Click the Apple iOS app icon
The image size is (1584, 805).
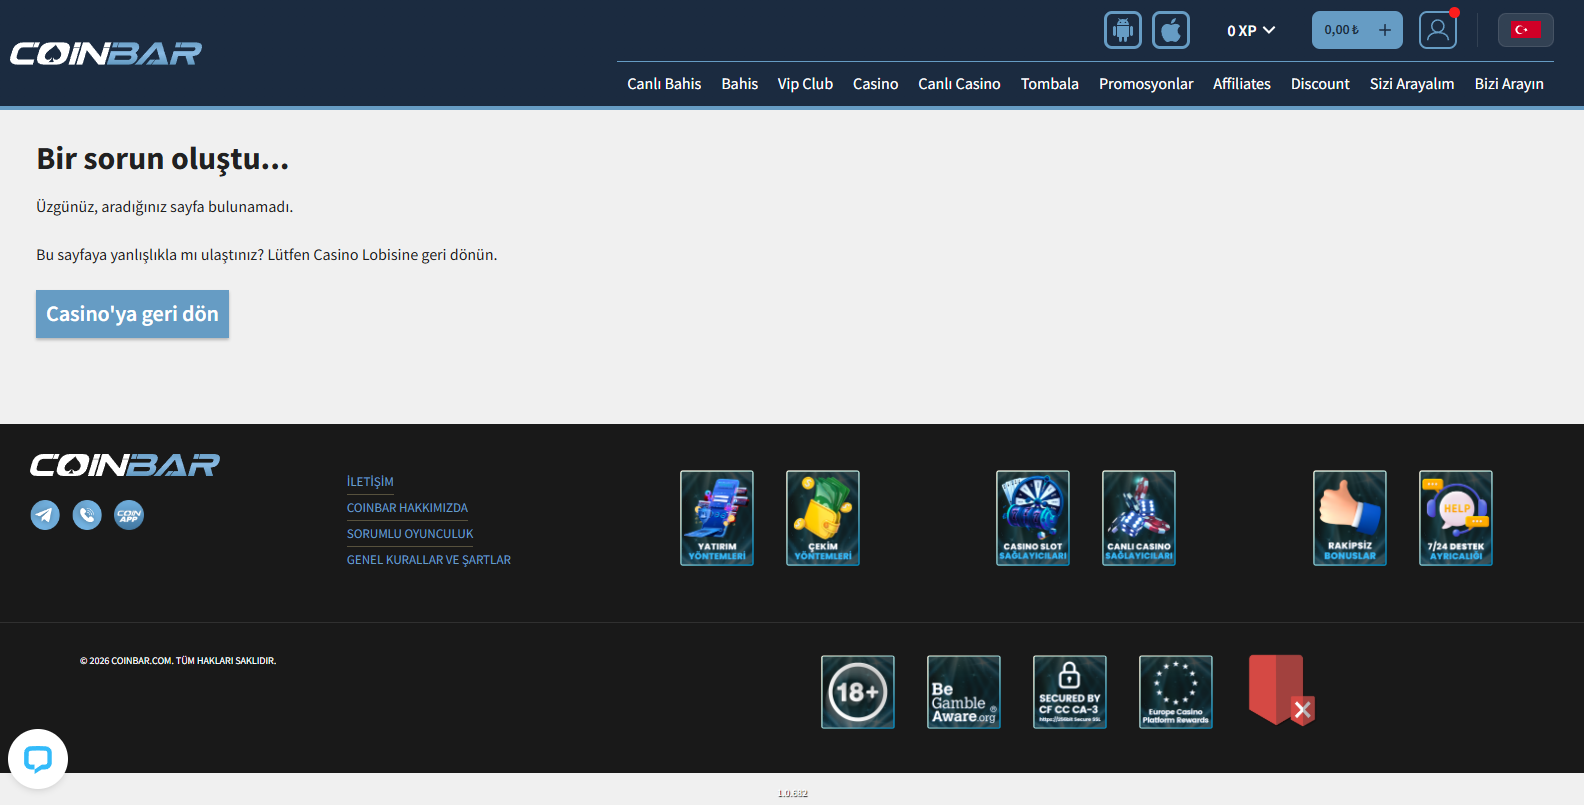click(x=1170, y=30)
